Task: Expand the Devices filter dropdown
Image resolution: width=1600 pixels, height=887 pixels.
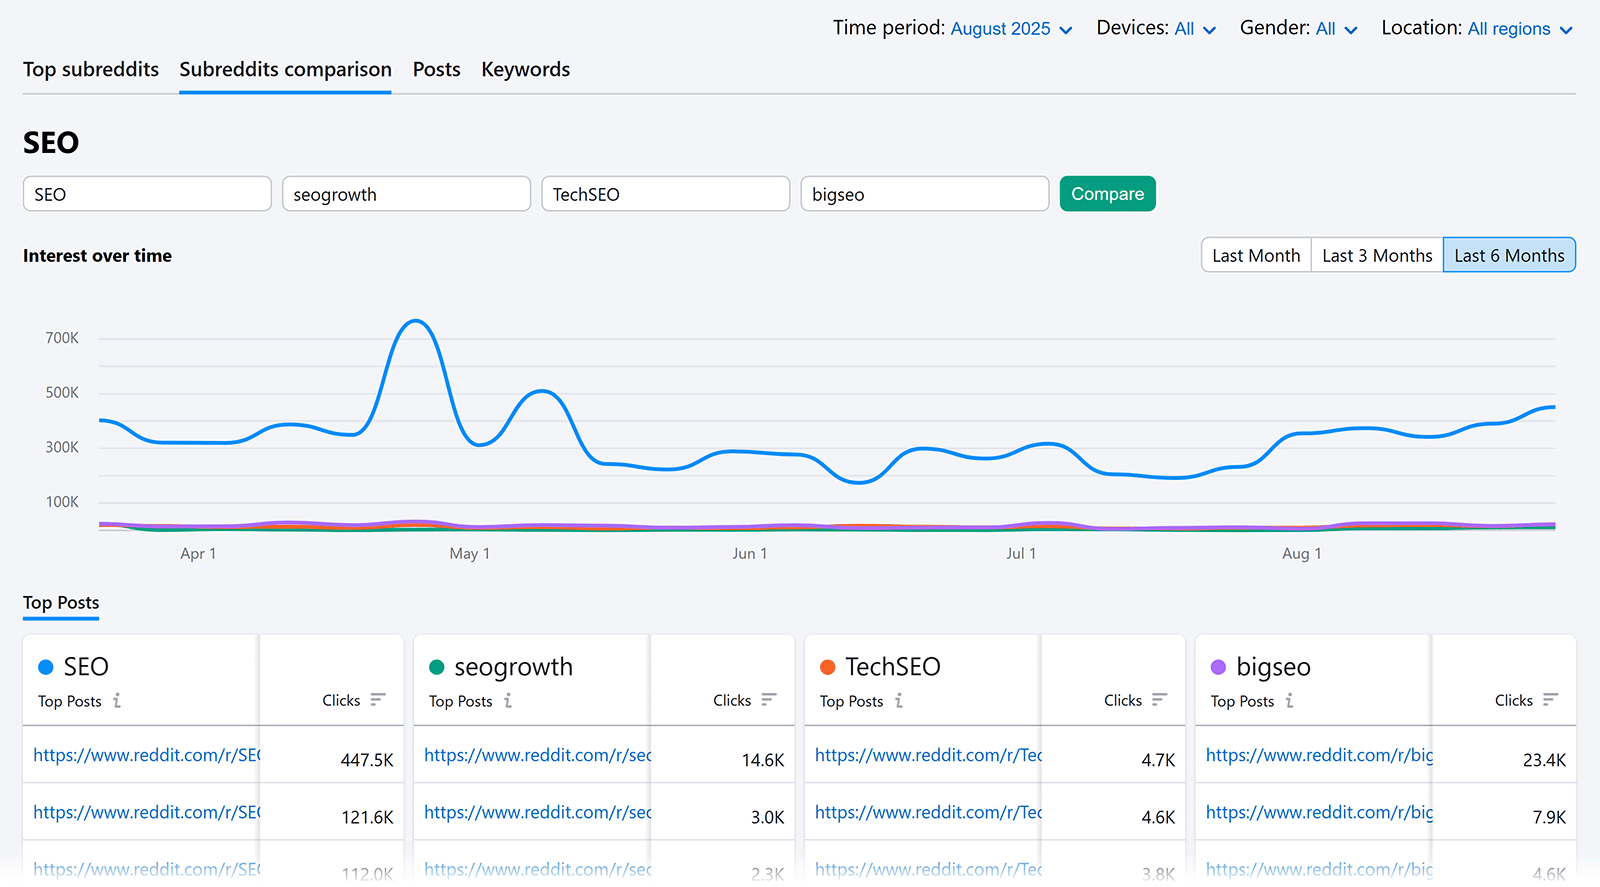Action: (1194, 29)
